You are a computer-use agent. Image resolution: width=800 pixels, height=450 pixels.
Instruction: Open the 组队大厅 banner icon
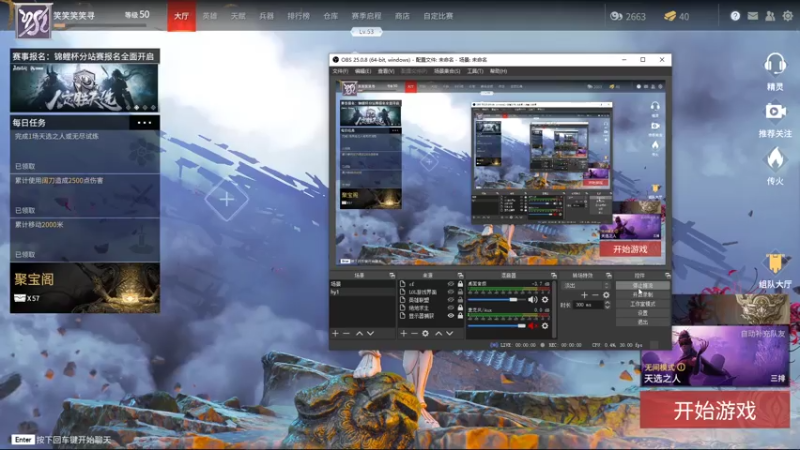click(775, 262)
